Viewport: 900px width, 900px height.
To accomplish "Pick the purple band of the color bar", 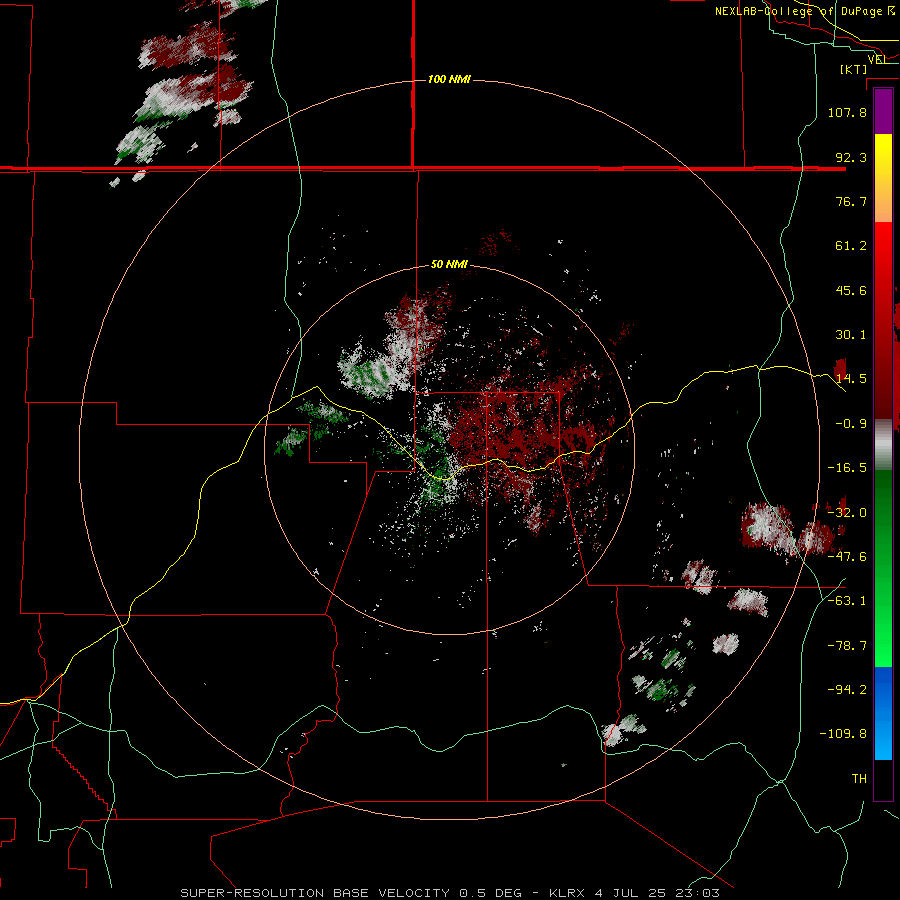I will click(883, 112).
